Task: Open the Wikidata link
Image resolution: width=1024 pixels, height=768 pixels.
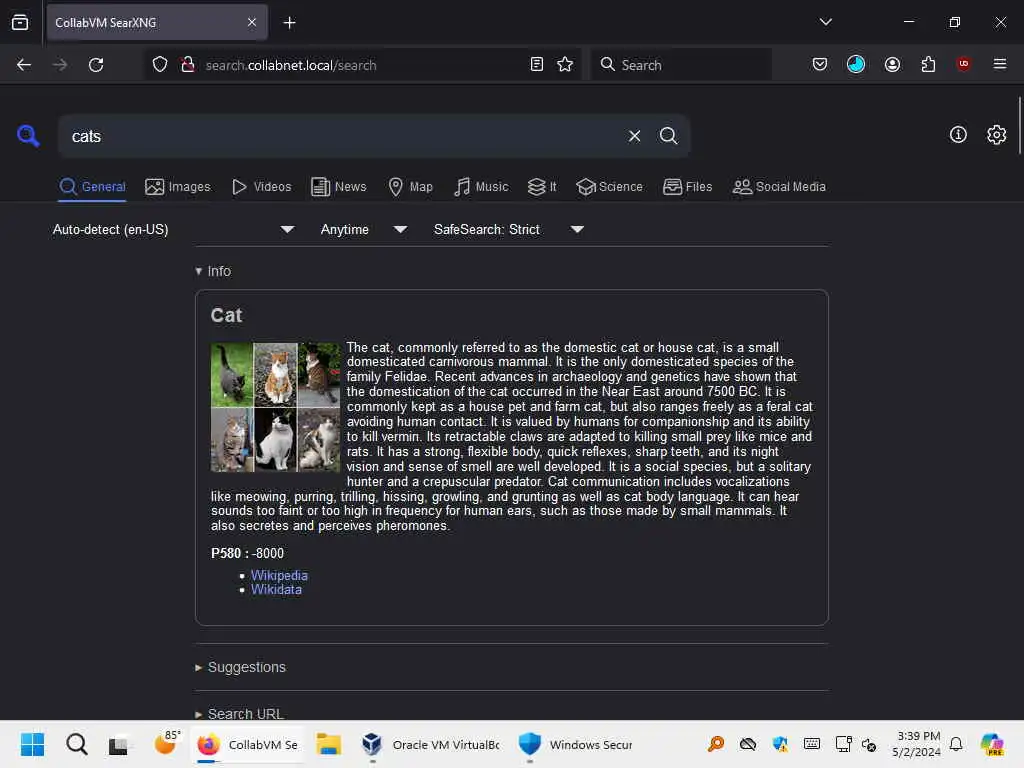Action: (x=276, y=590)
